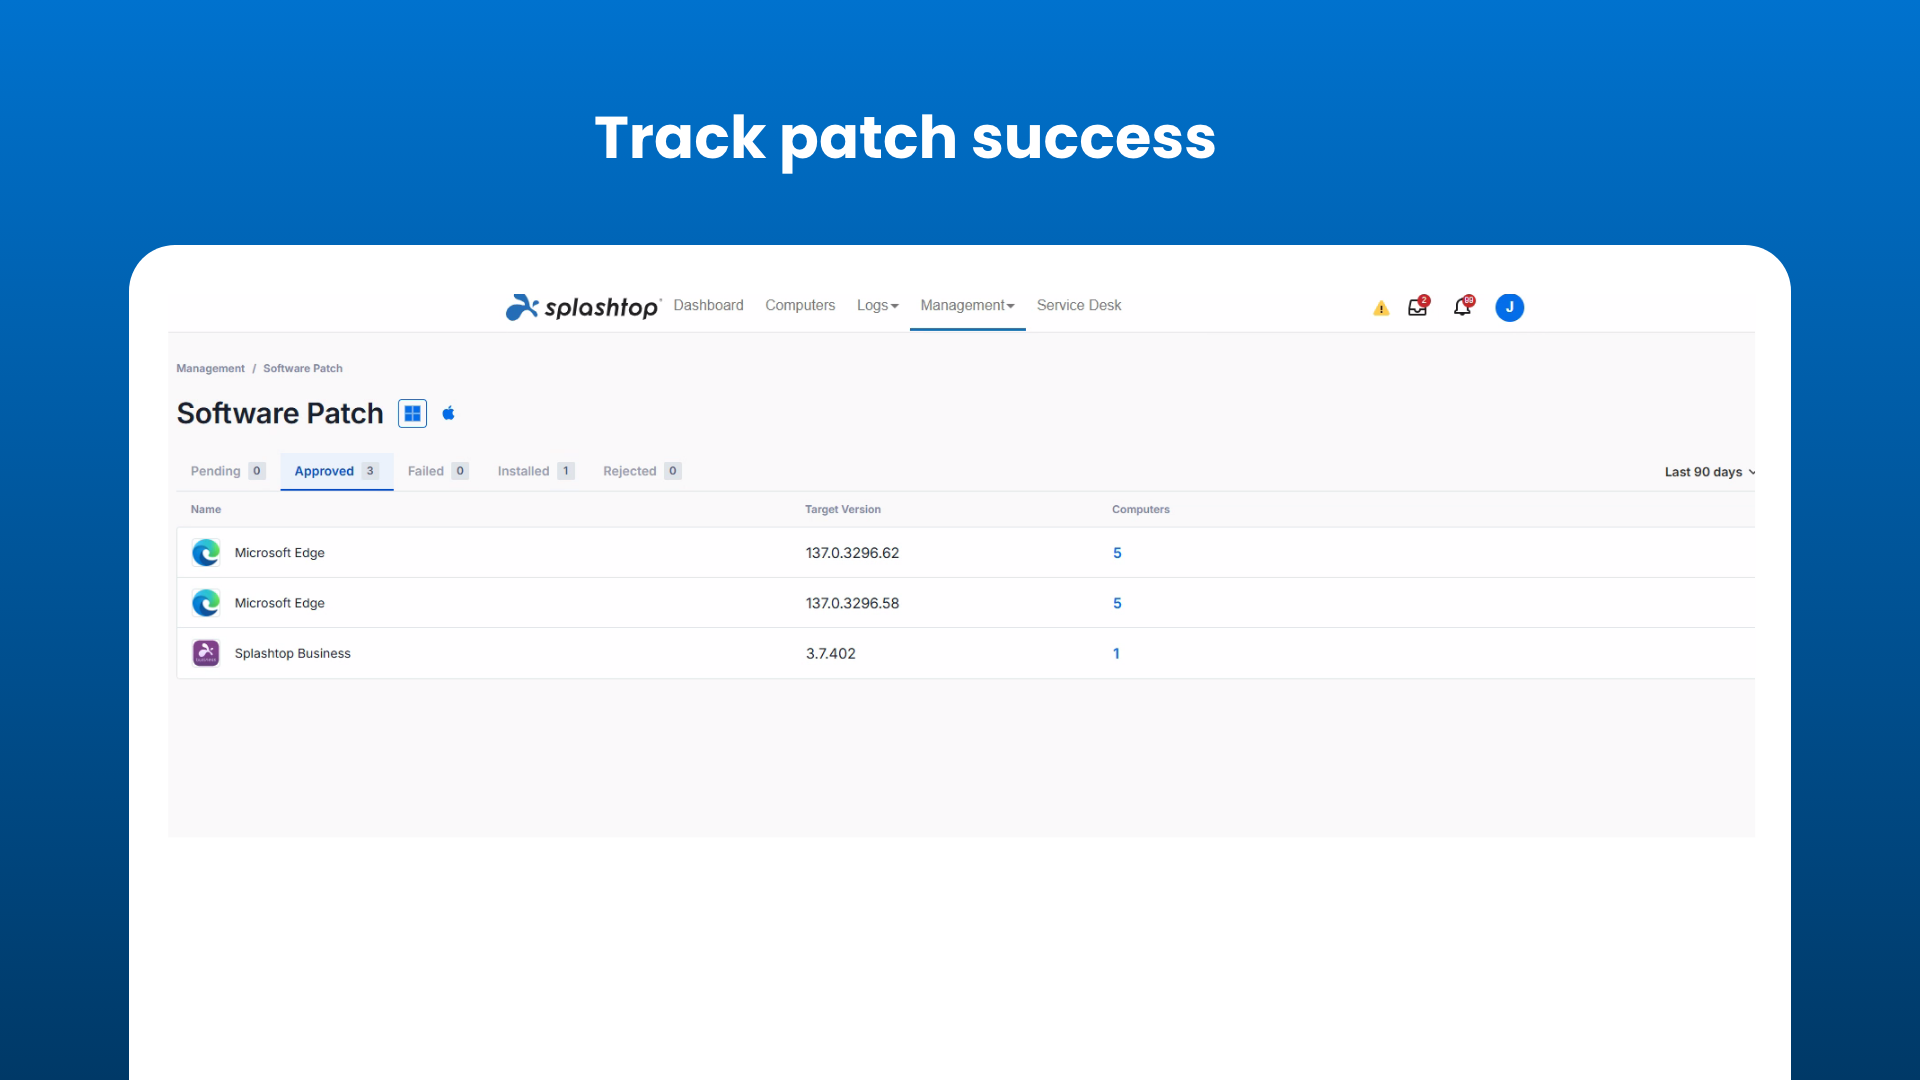Open computers list for Edge 137.0.3296.62
This screenshot has width=1920, height=1080.
point(1117,552)
